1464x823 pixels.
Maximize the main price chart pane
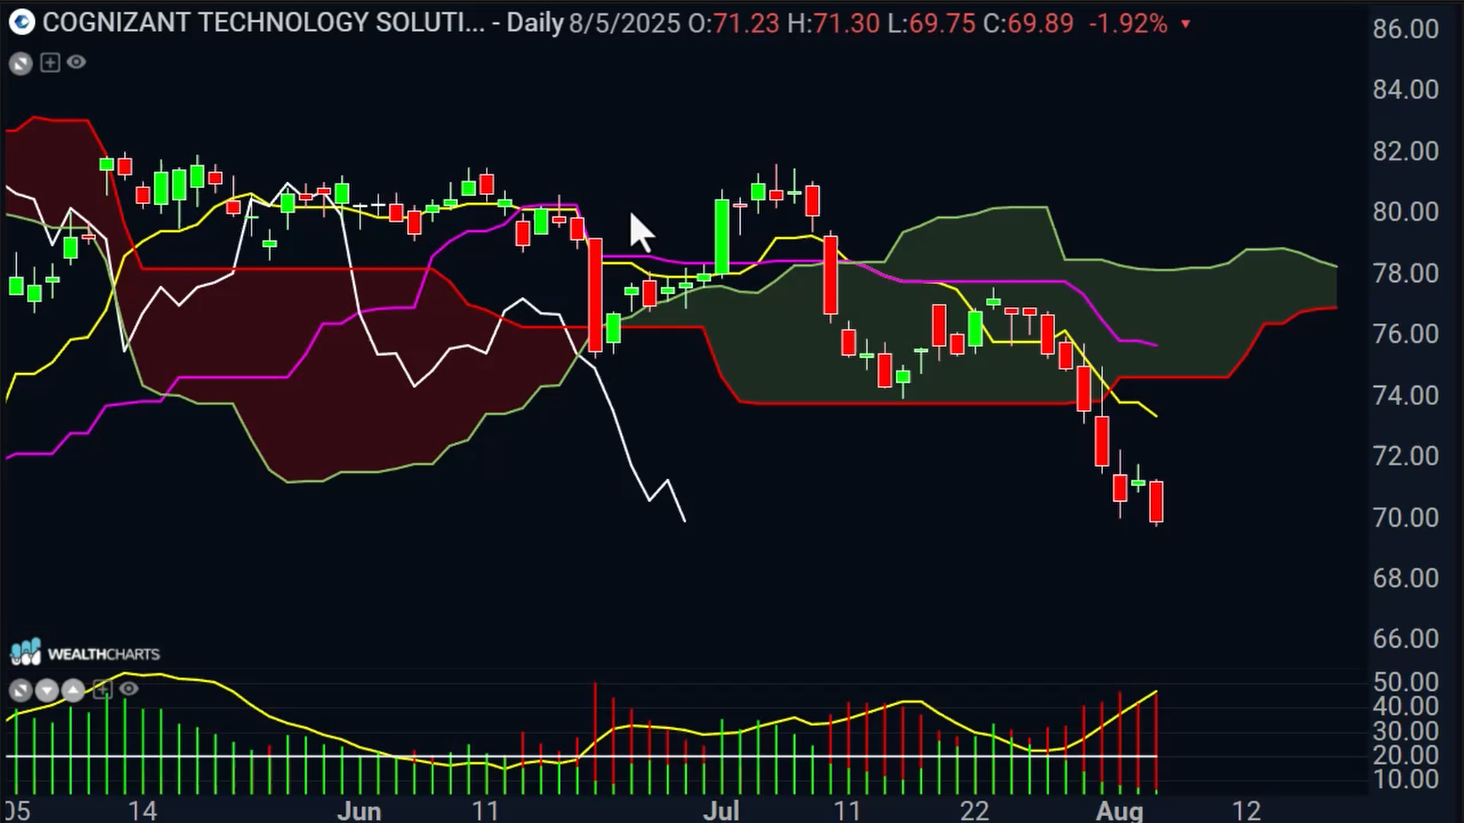click(20, 63)
